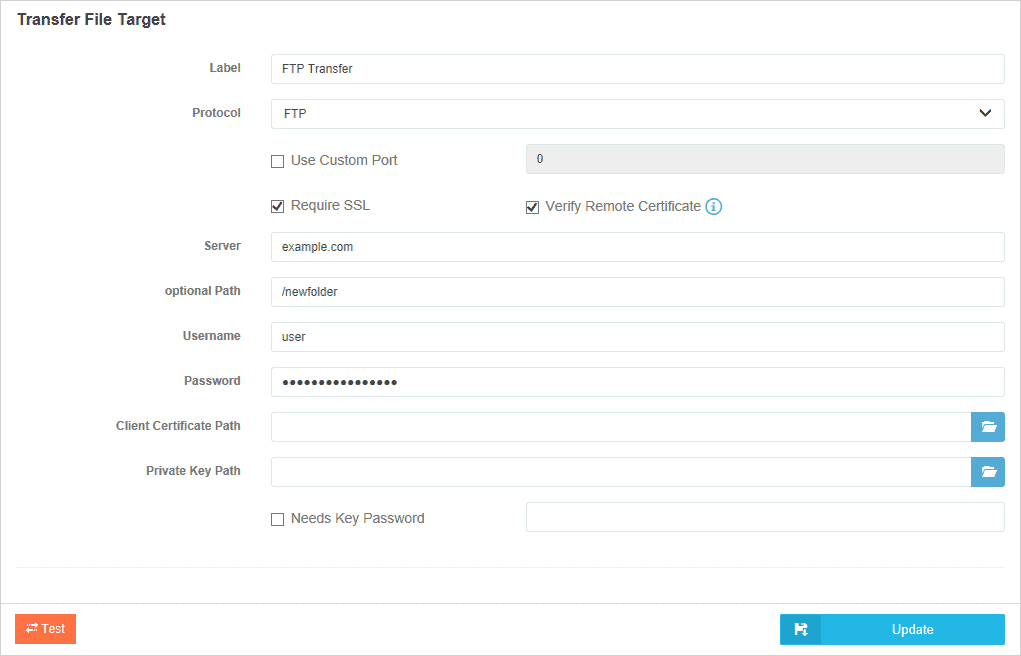This screenshot has width=1021, height=656.
Task: Uncheck Verify Remote Certificate
Action: (x=532, y=206)
